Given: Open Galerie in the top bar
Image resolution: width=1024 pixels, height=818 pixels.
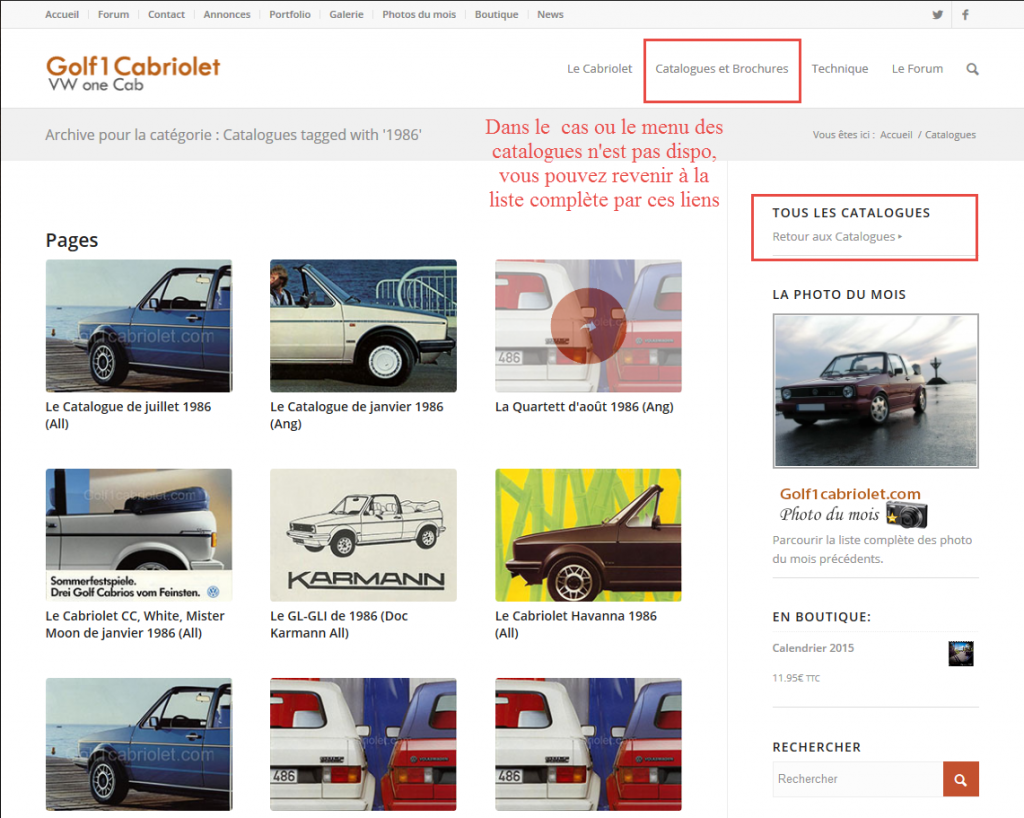Looking at the screenshot, I should click(346, 14).
